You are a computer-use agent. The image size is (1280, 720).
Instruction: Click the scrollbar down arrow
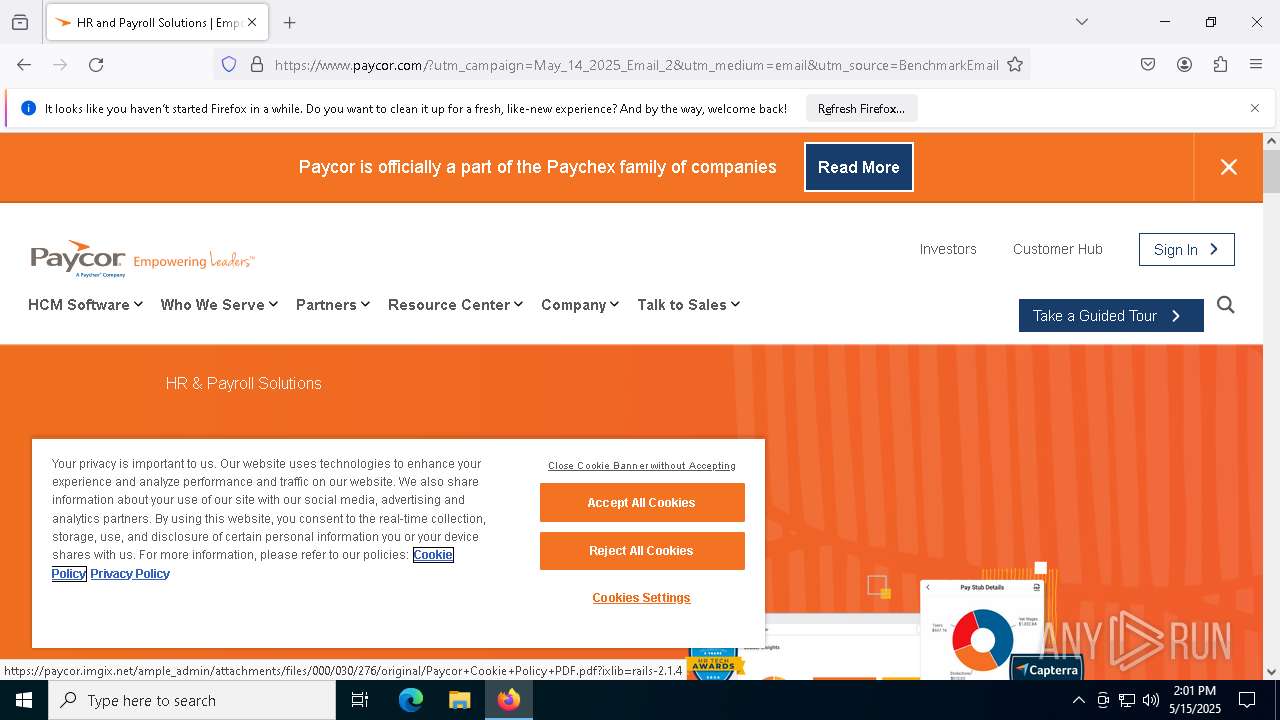1271,672
